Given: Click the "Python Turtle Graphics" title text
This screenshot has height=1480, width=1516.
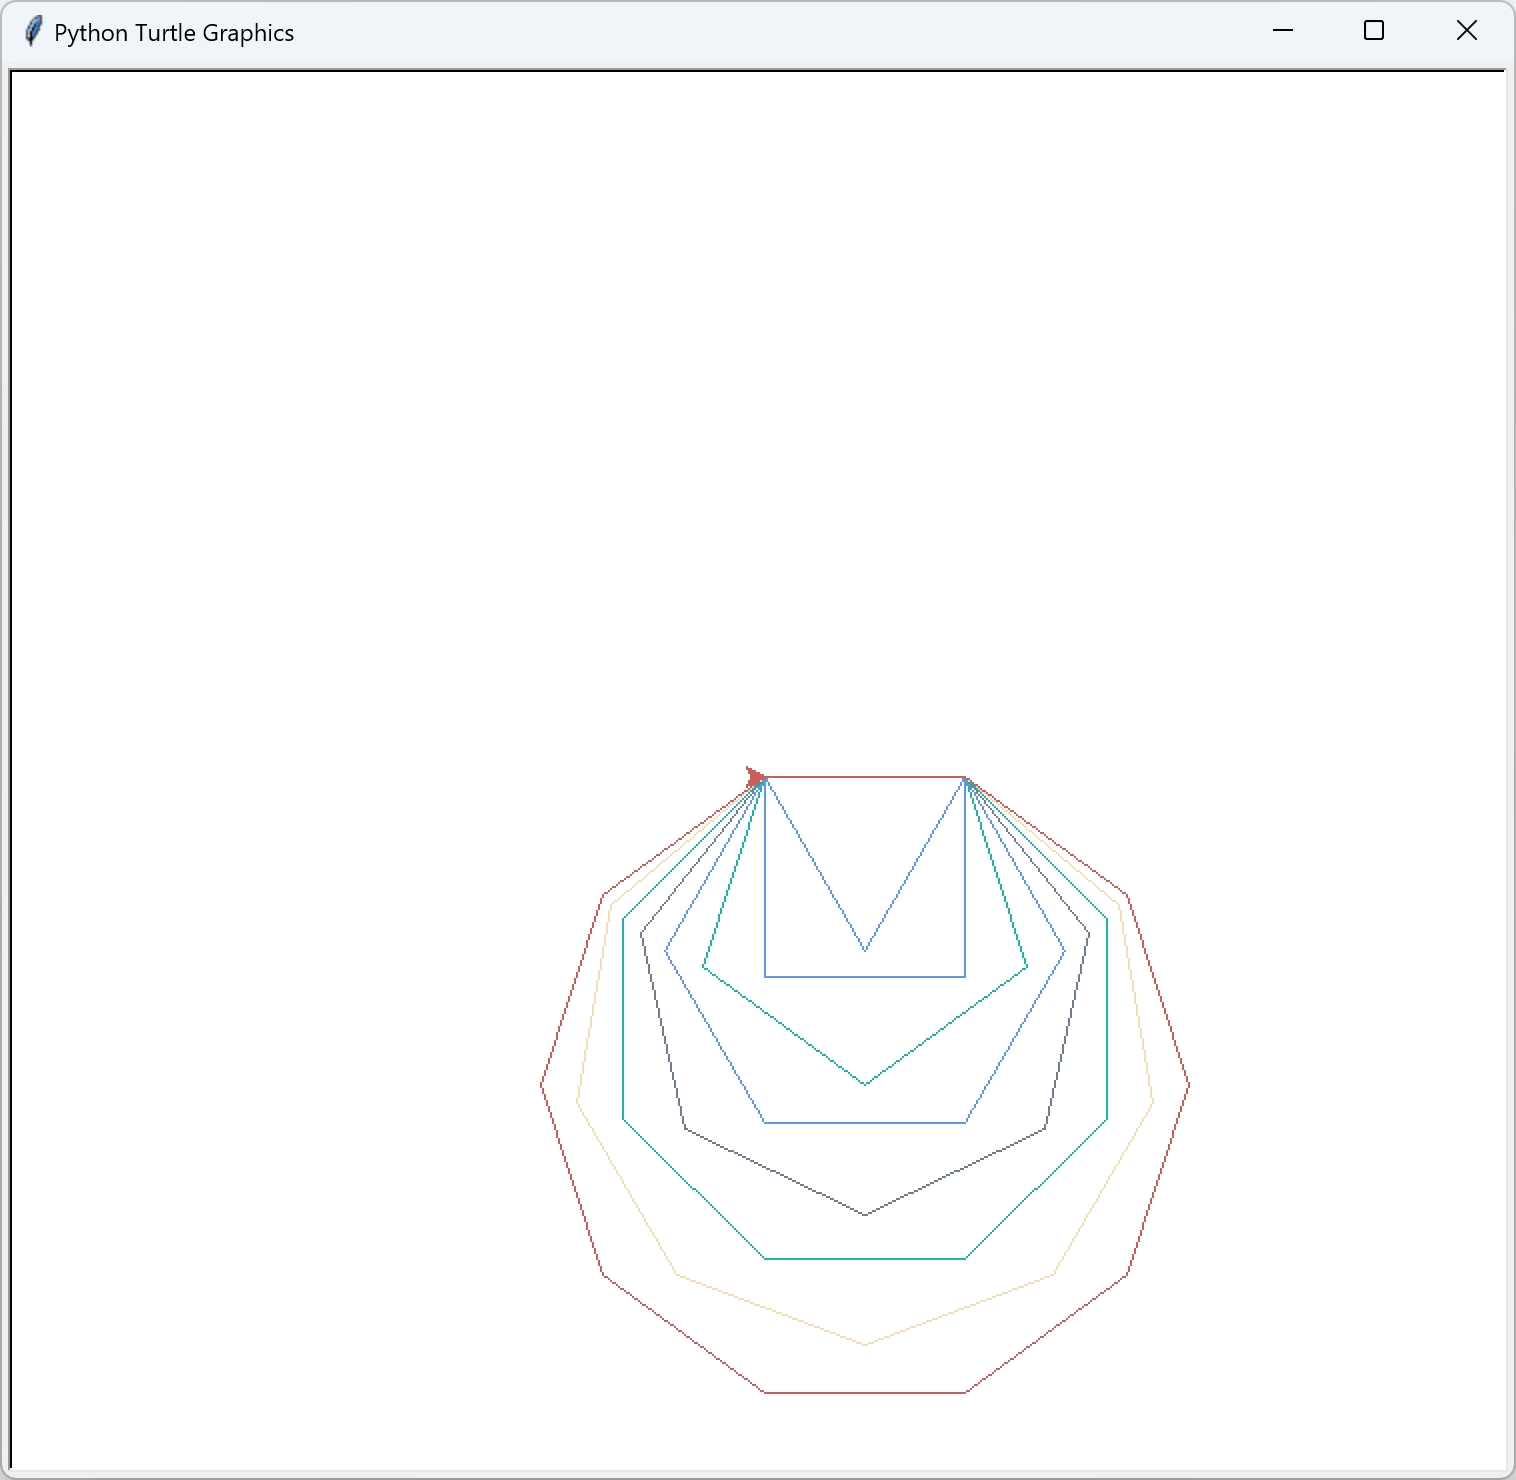Looking at the screenshot, I should pyautogui.click(x=174, y=33).
